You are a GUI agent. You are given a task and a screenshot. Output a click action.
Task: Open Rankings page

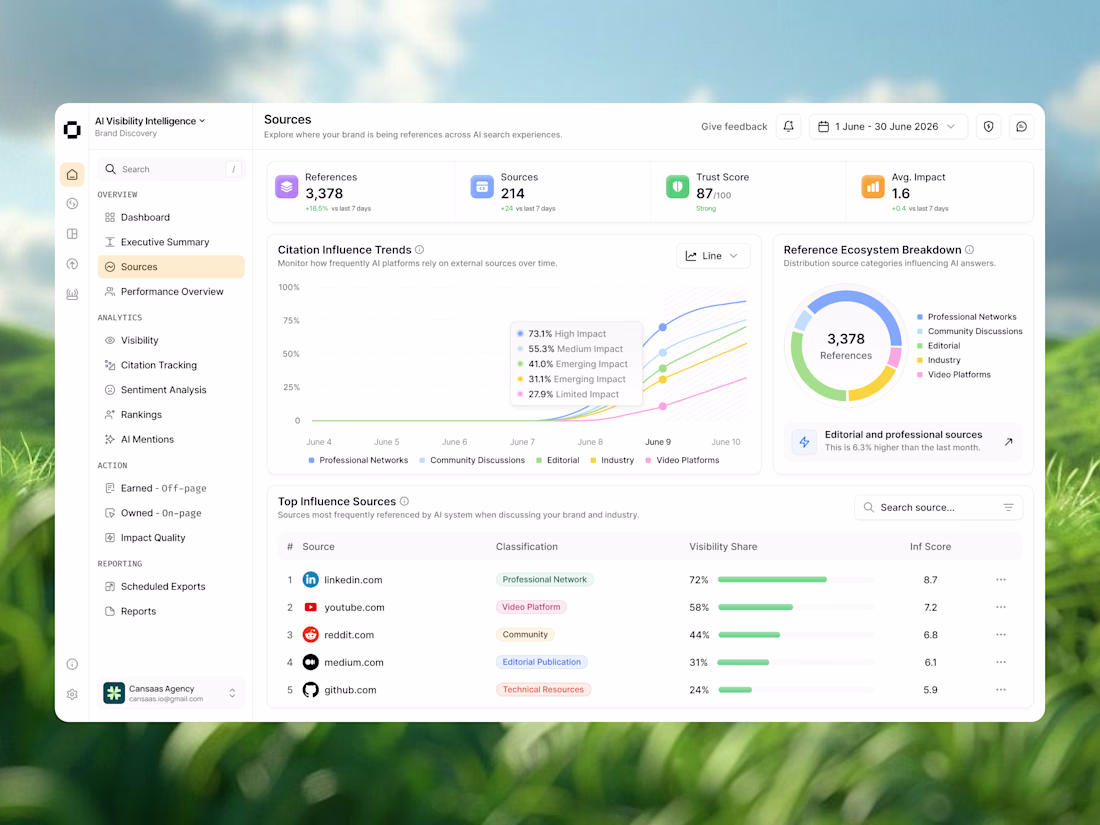[170, 415]
